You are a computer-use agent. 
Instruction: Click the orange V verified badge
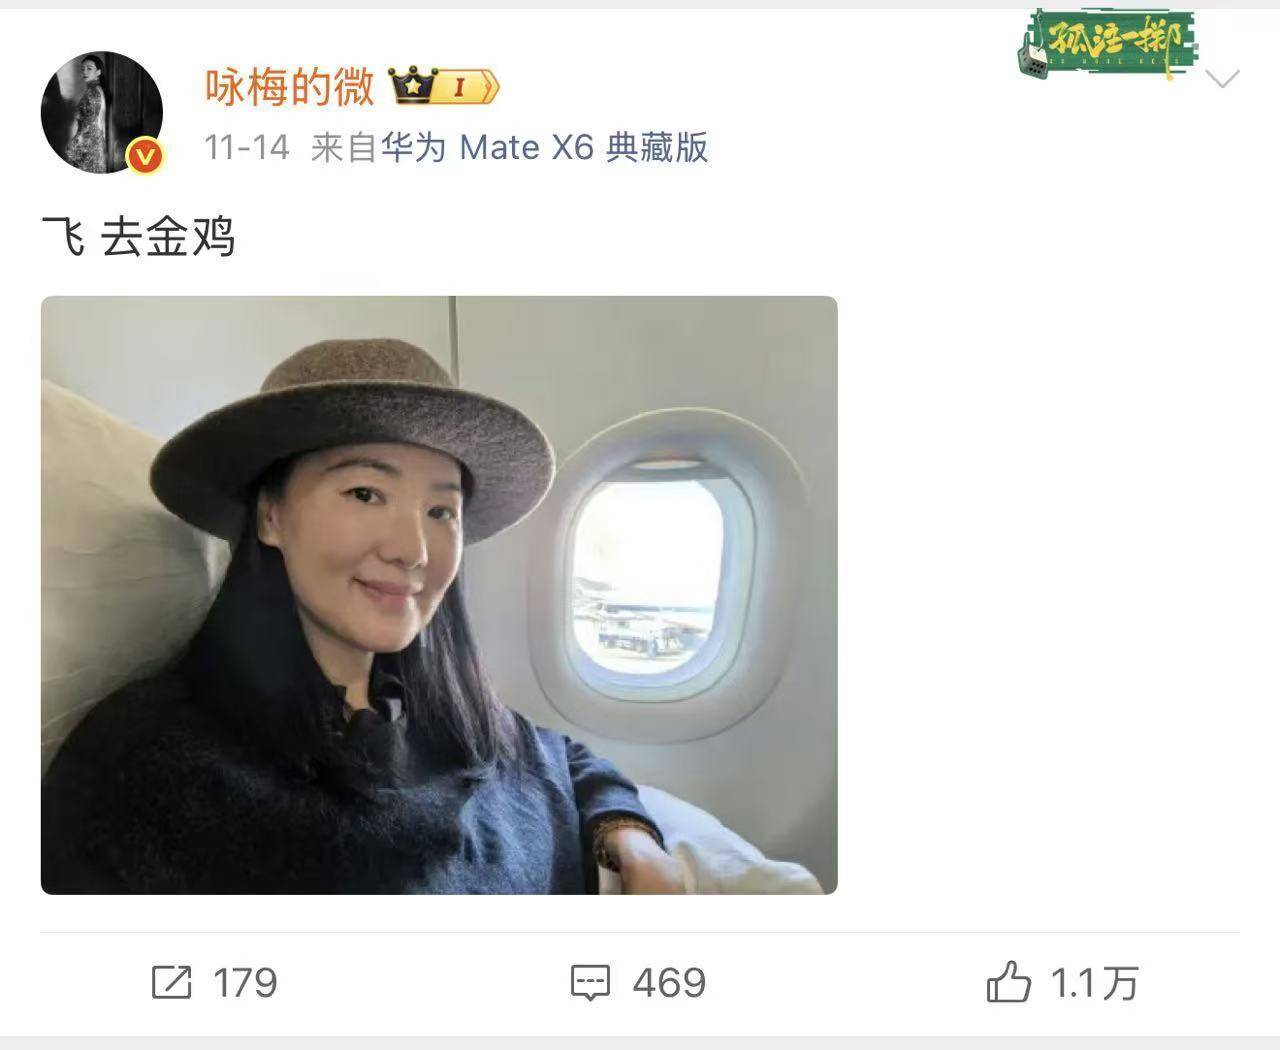pos(147,155)
